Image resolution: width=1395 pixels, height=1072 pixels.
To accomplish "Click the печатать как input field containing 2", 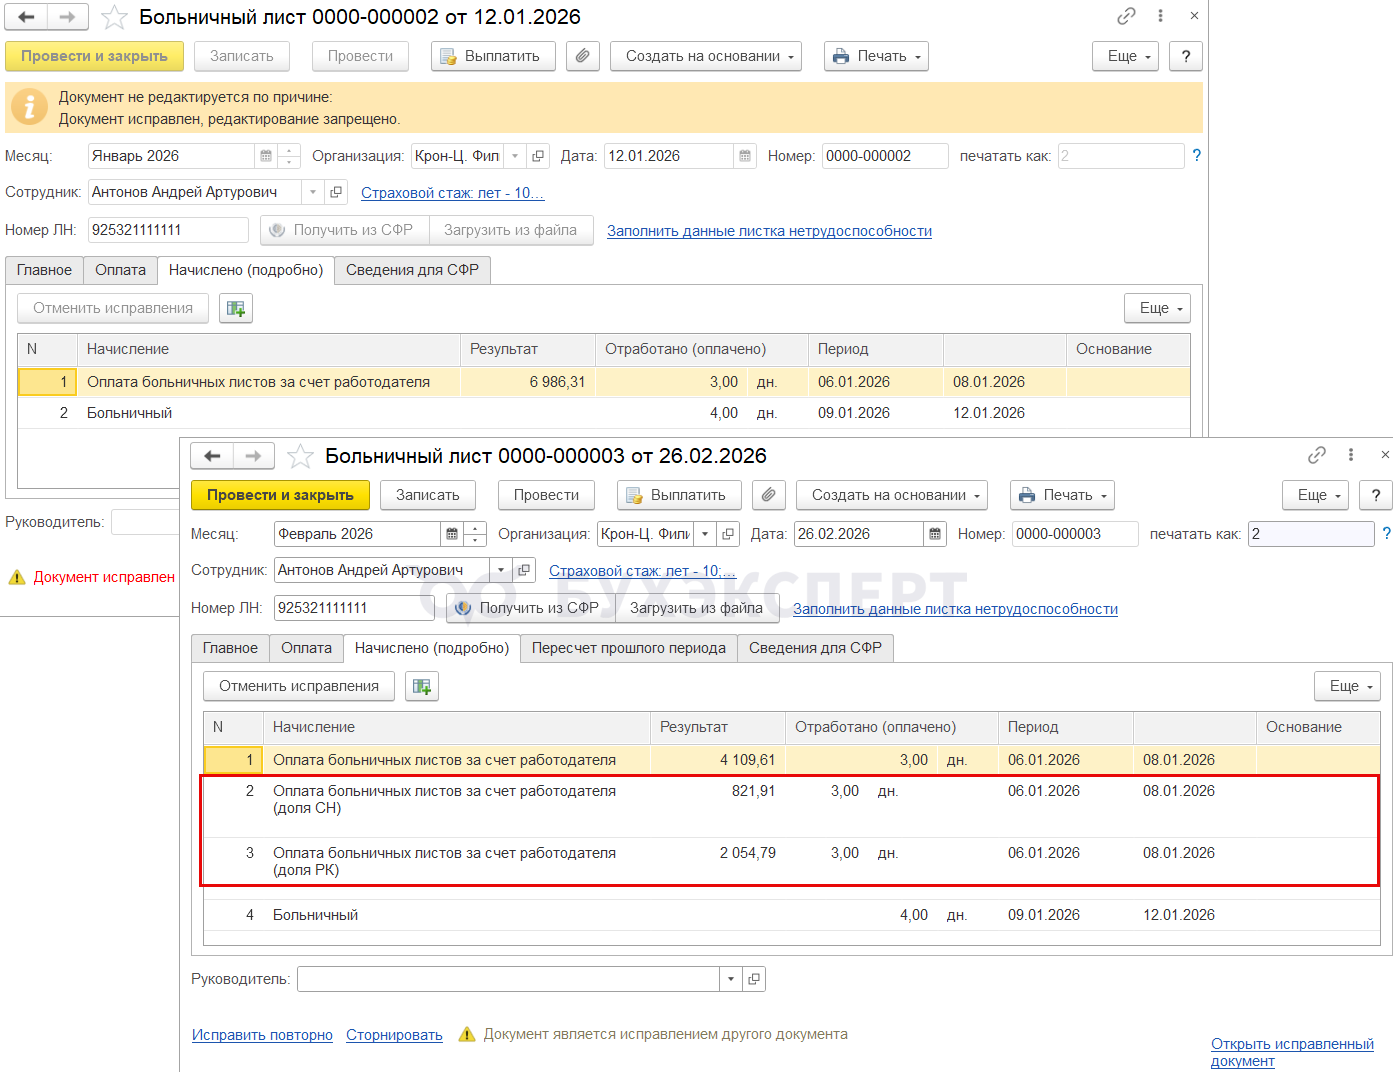I will [1310, 534].
